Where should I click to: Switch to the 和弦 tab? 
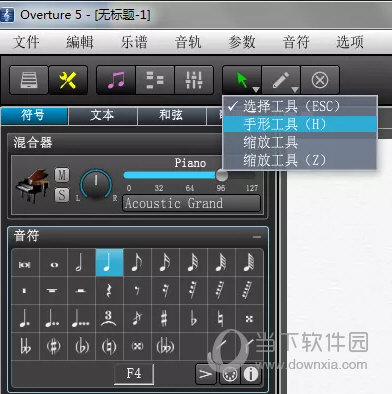(x=171, y=116)
